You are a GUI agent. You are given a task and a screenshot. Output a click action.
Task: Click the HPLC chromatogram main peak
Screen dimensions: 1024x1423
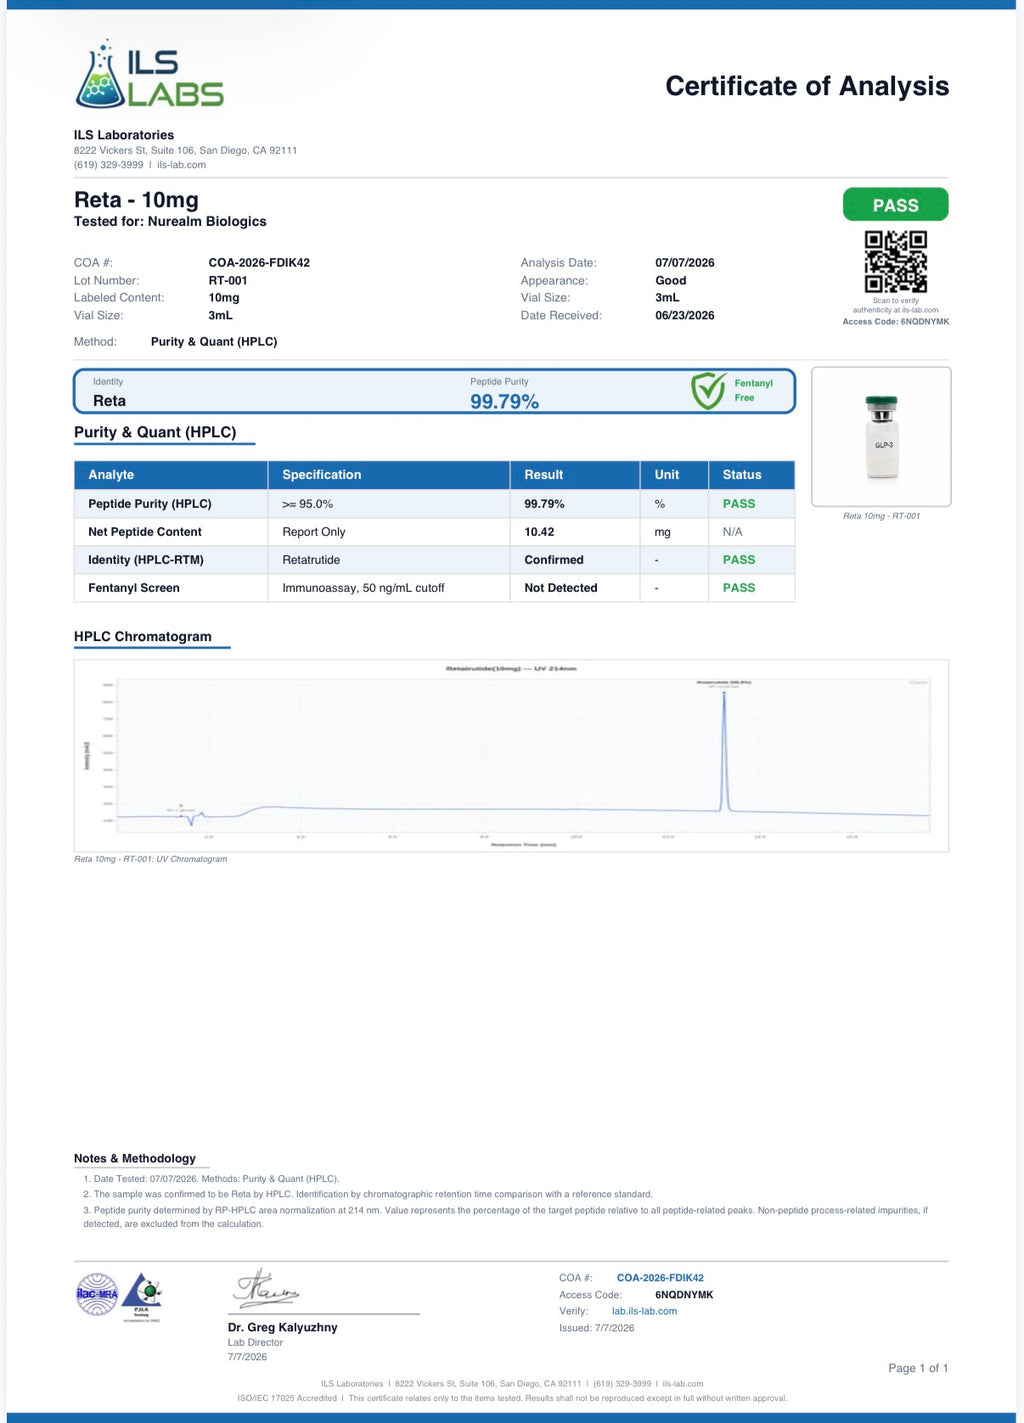pos(724,750)
